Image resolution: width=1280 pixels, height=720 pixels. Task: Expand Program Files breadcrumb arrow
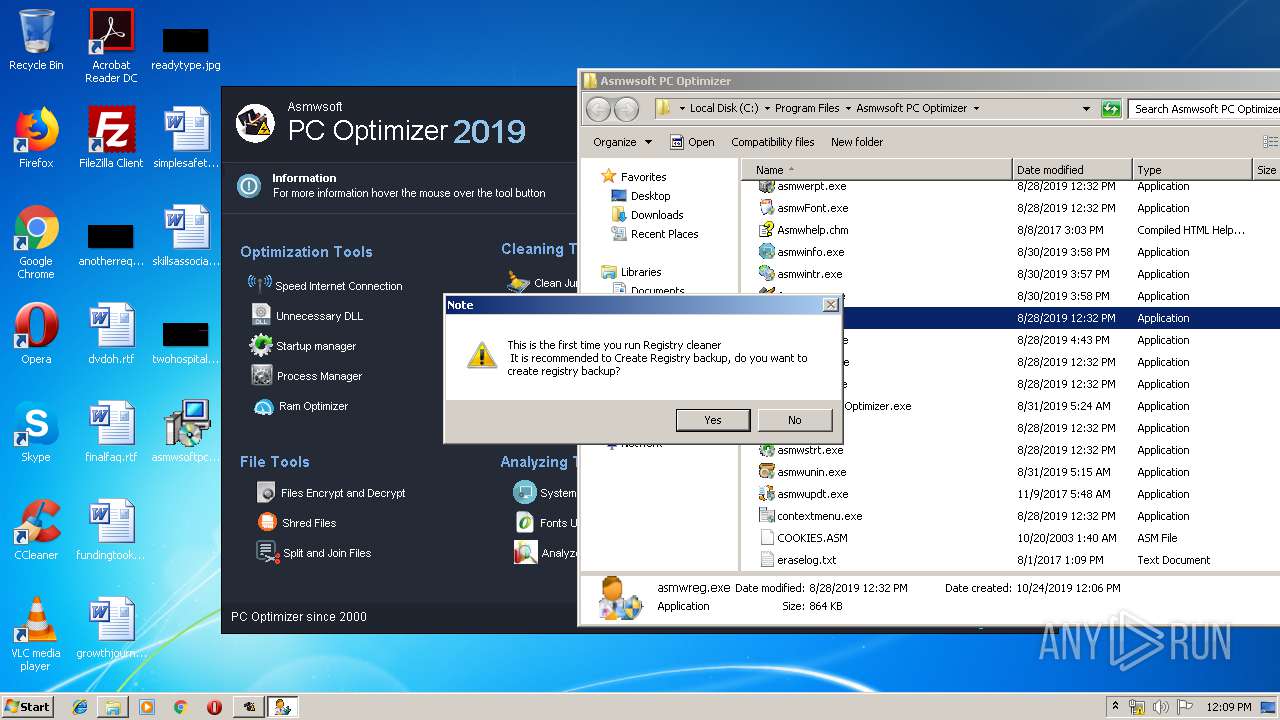(x=848, y=108)
